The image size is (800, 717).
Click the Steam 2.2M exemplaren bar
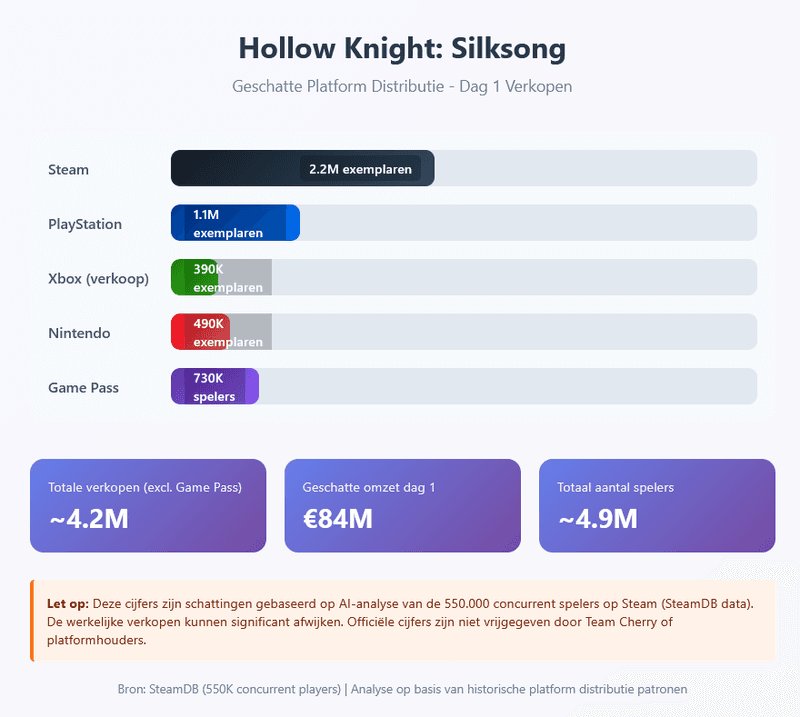pyautogui.click(x=302, y=168)
